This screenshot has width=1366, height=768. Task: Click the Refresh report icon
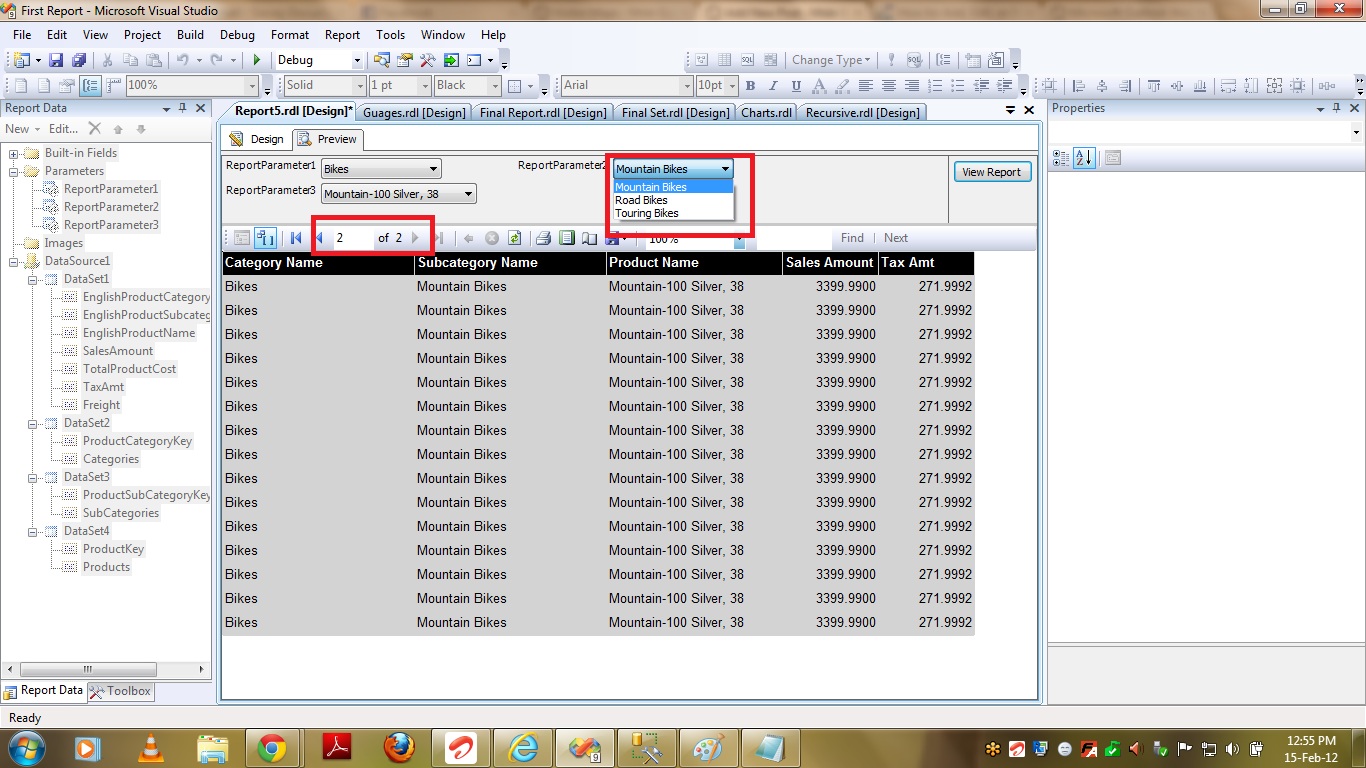click(x=514, y=238)
